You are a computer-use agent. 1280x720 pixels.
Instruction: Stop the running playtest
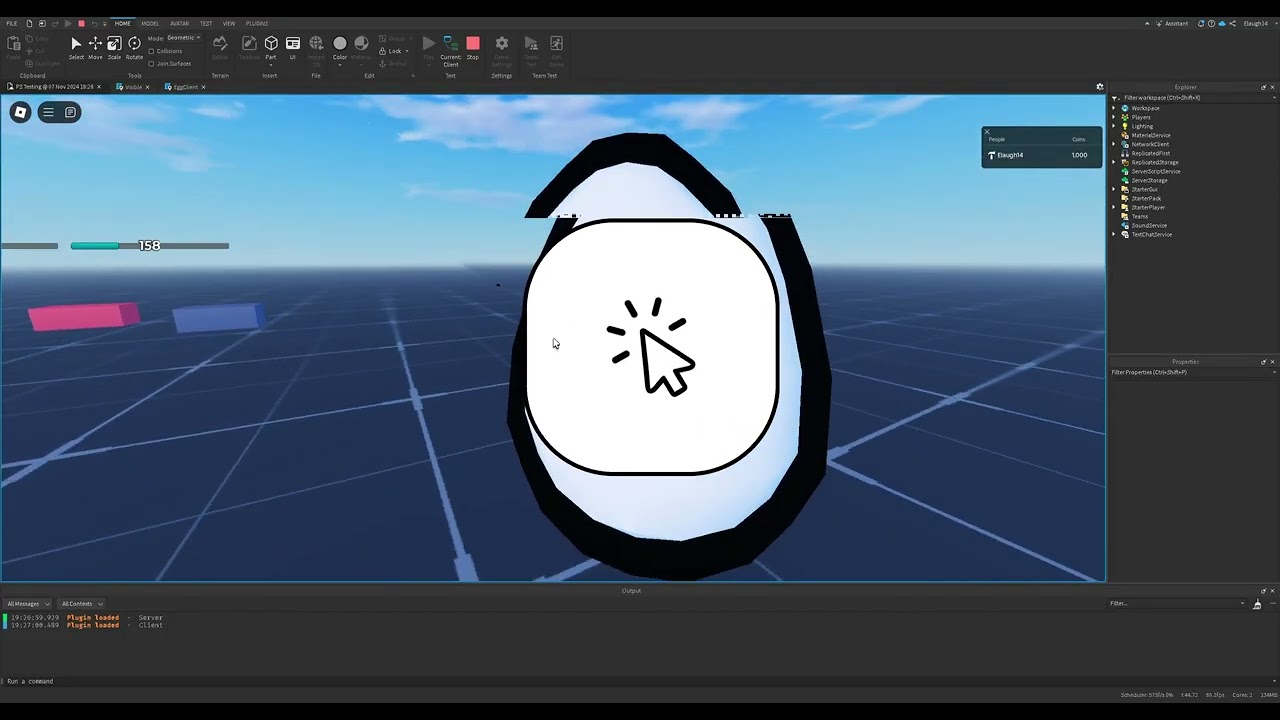(473, 44)
